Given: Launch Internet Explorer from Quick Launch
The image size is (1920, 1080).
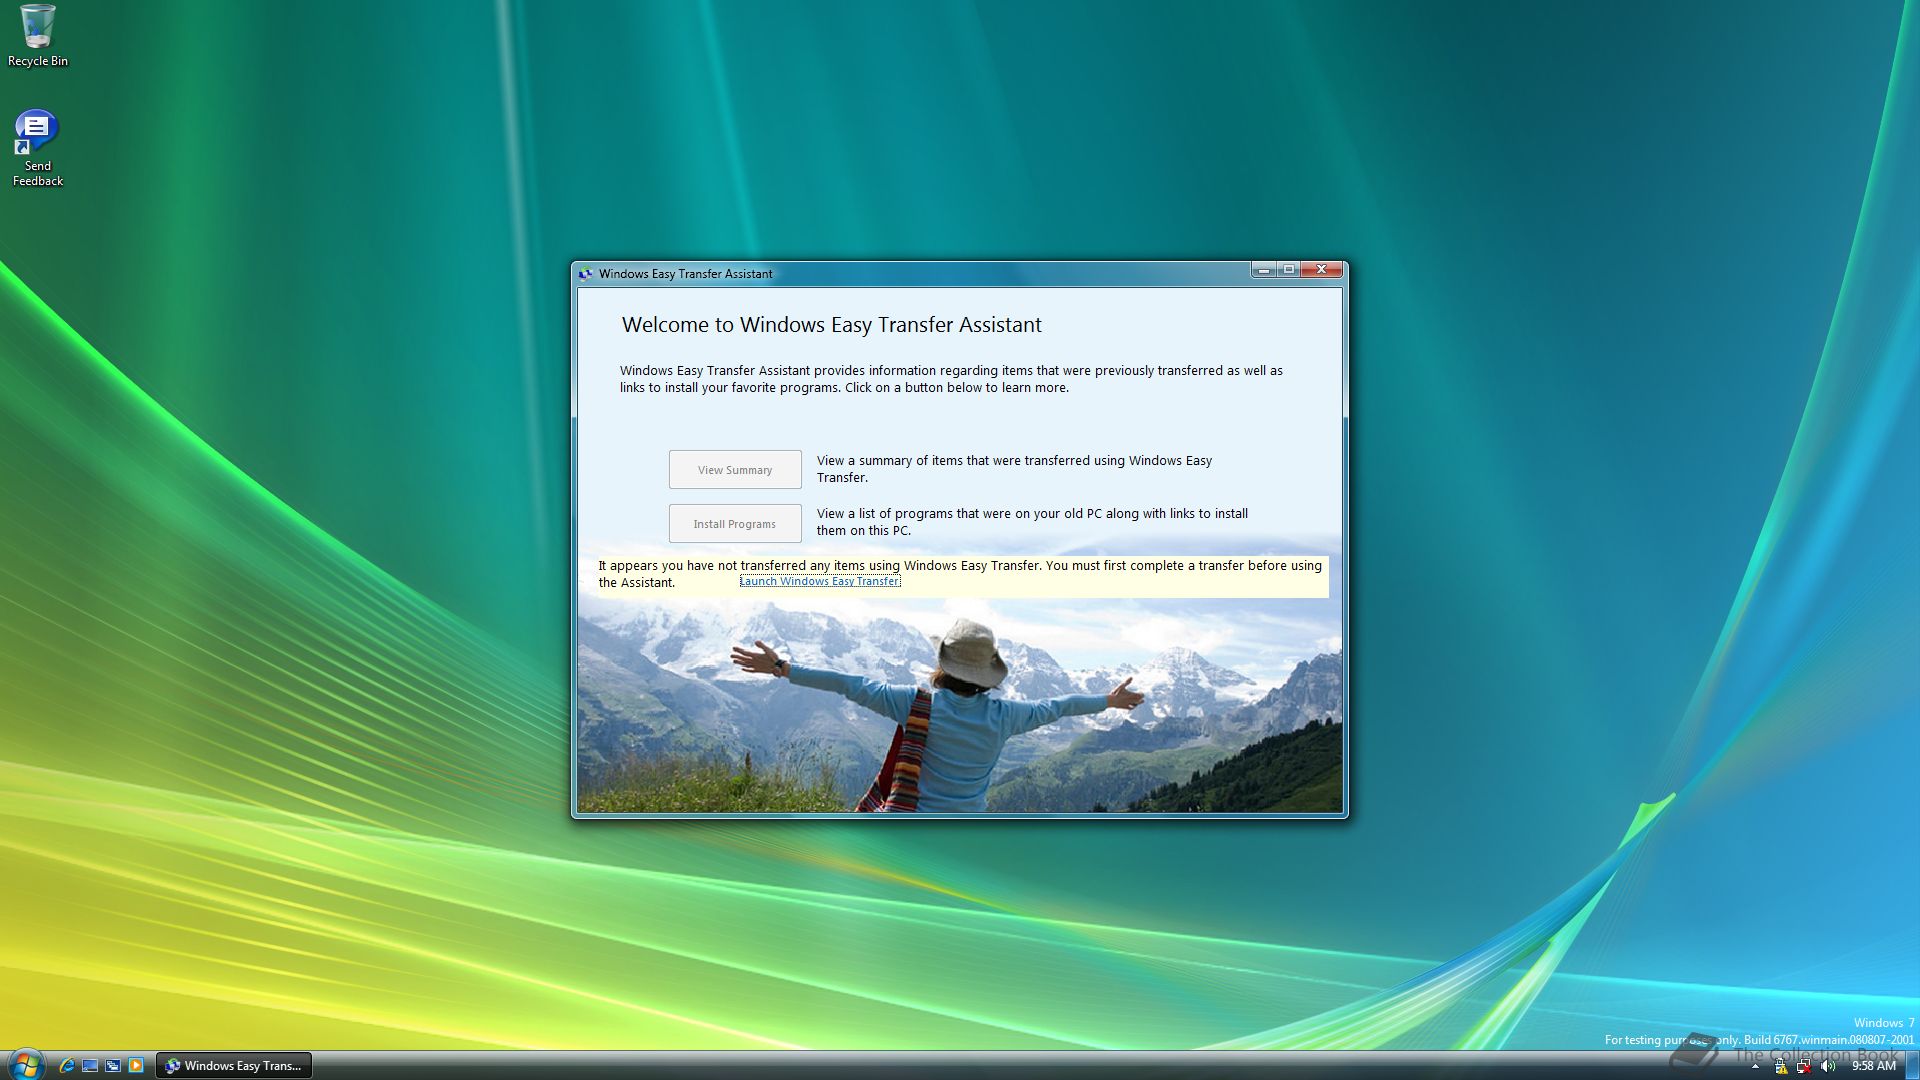Looking at the screenshot, I should coord(67,1066).
